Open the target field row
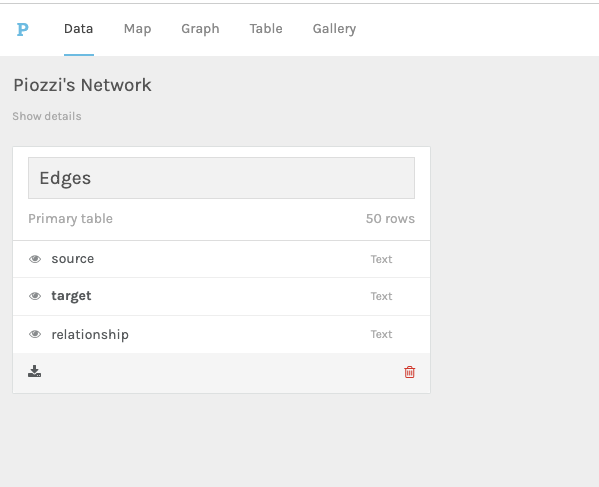The height and width of the screenshot is (487, 599). click(x=221, y=296)
